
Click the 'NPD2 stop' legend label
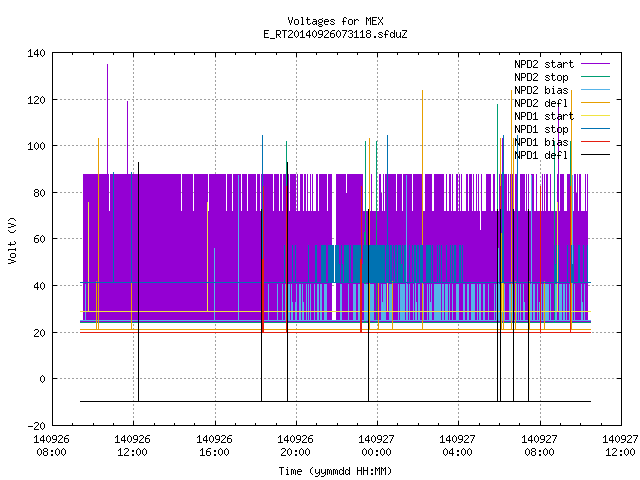point(541,77)
